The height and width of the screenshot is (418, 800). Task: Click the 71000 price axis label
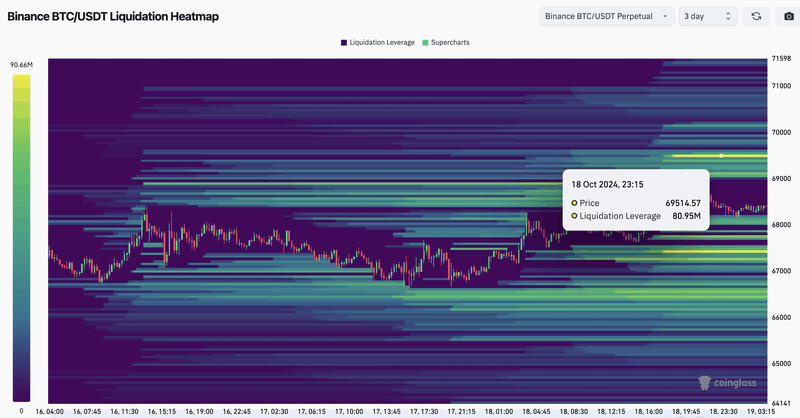(781, 86)
